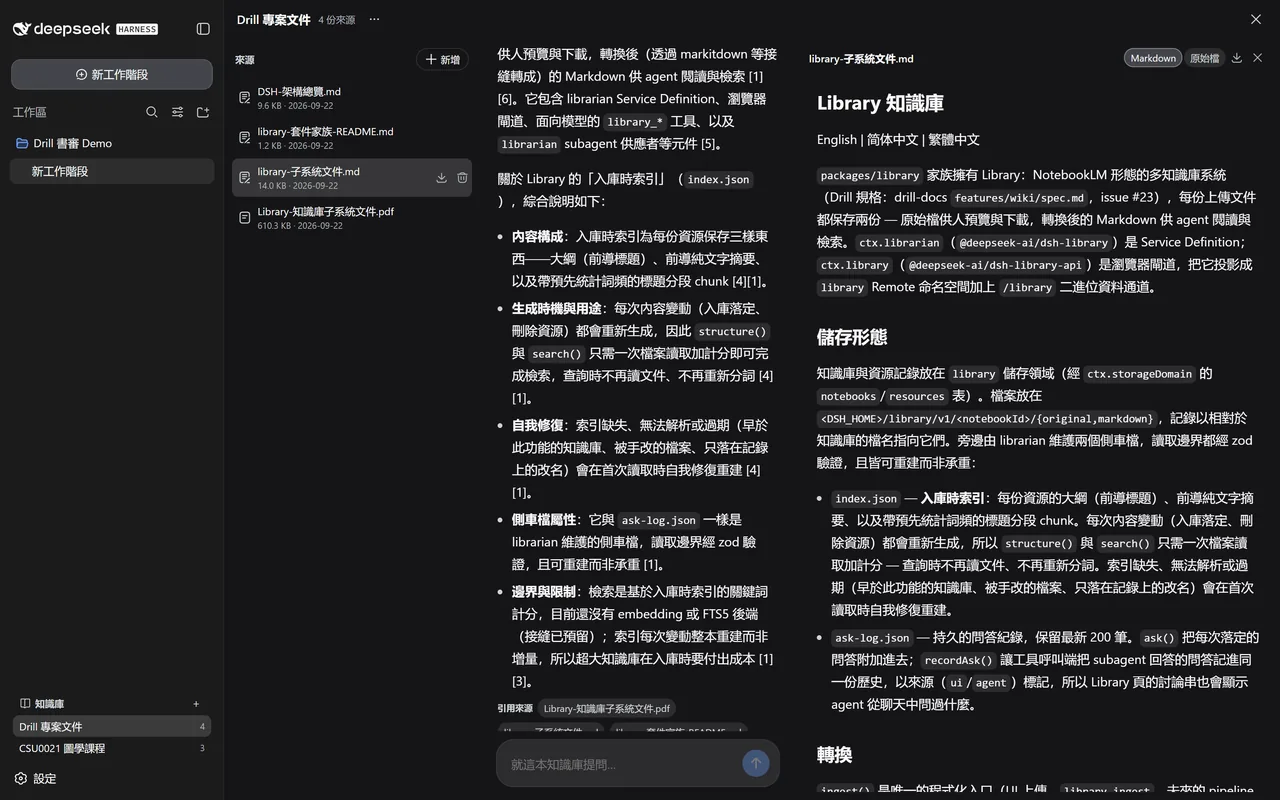
Task: Click the 轉換 heading in preview
Action: 834,754
